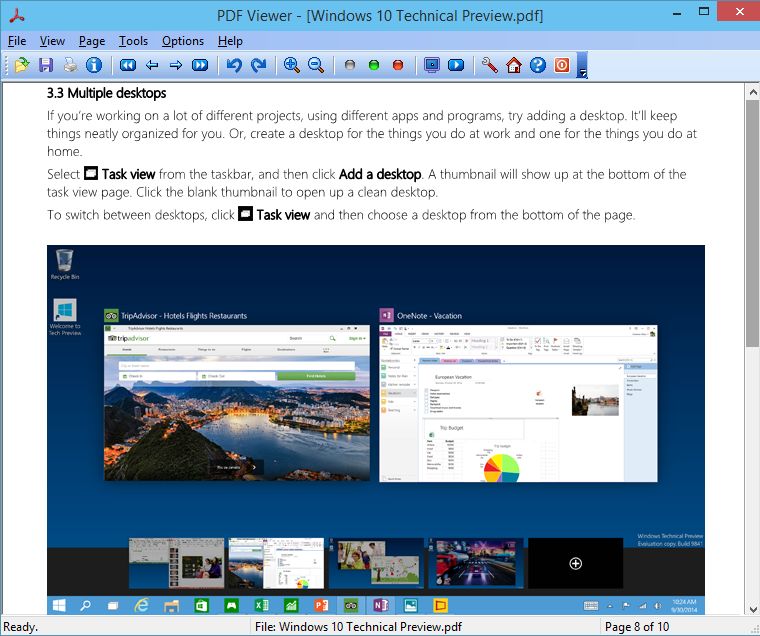Go to the next page with the right arrow
The height and width of the screenshot is (636, 760).
coord(176,65)
